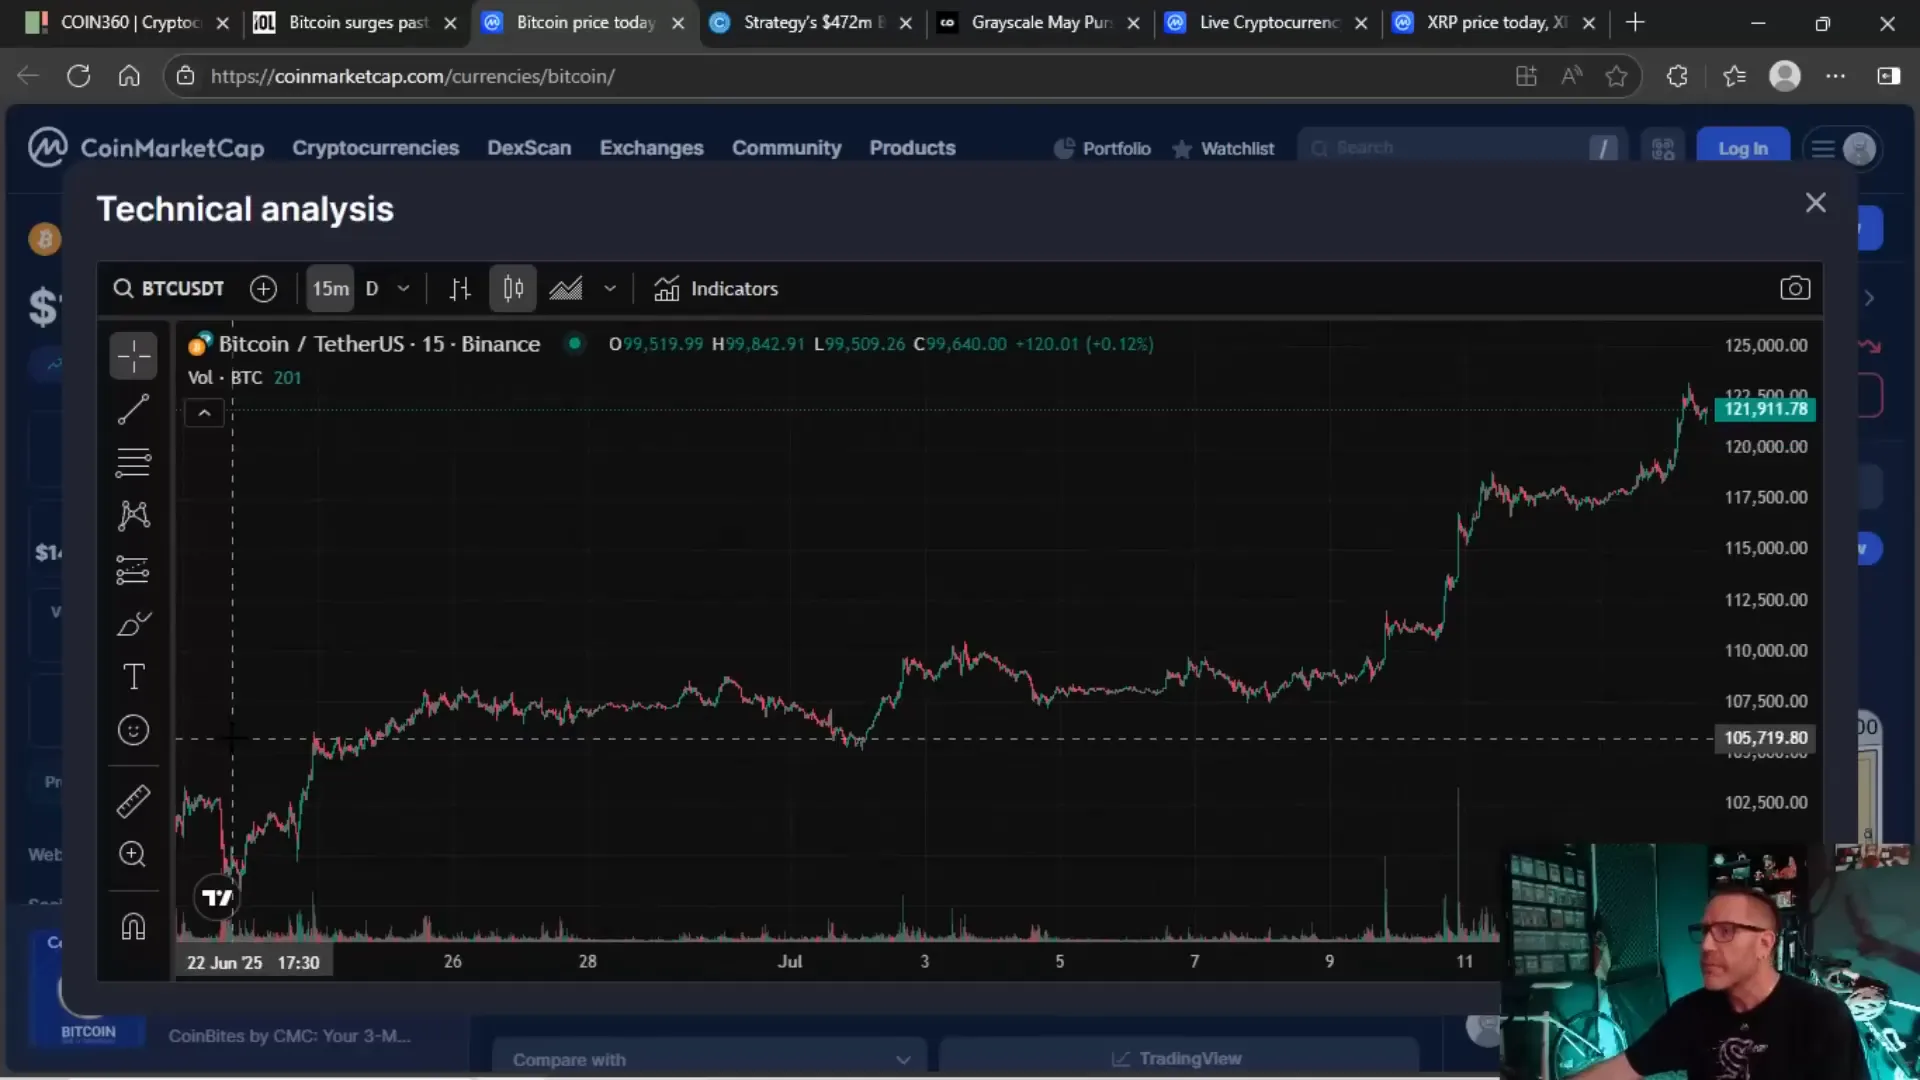Refresh the page
Viewport: 1920px width, 1080px height.
(78, 76)
